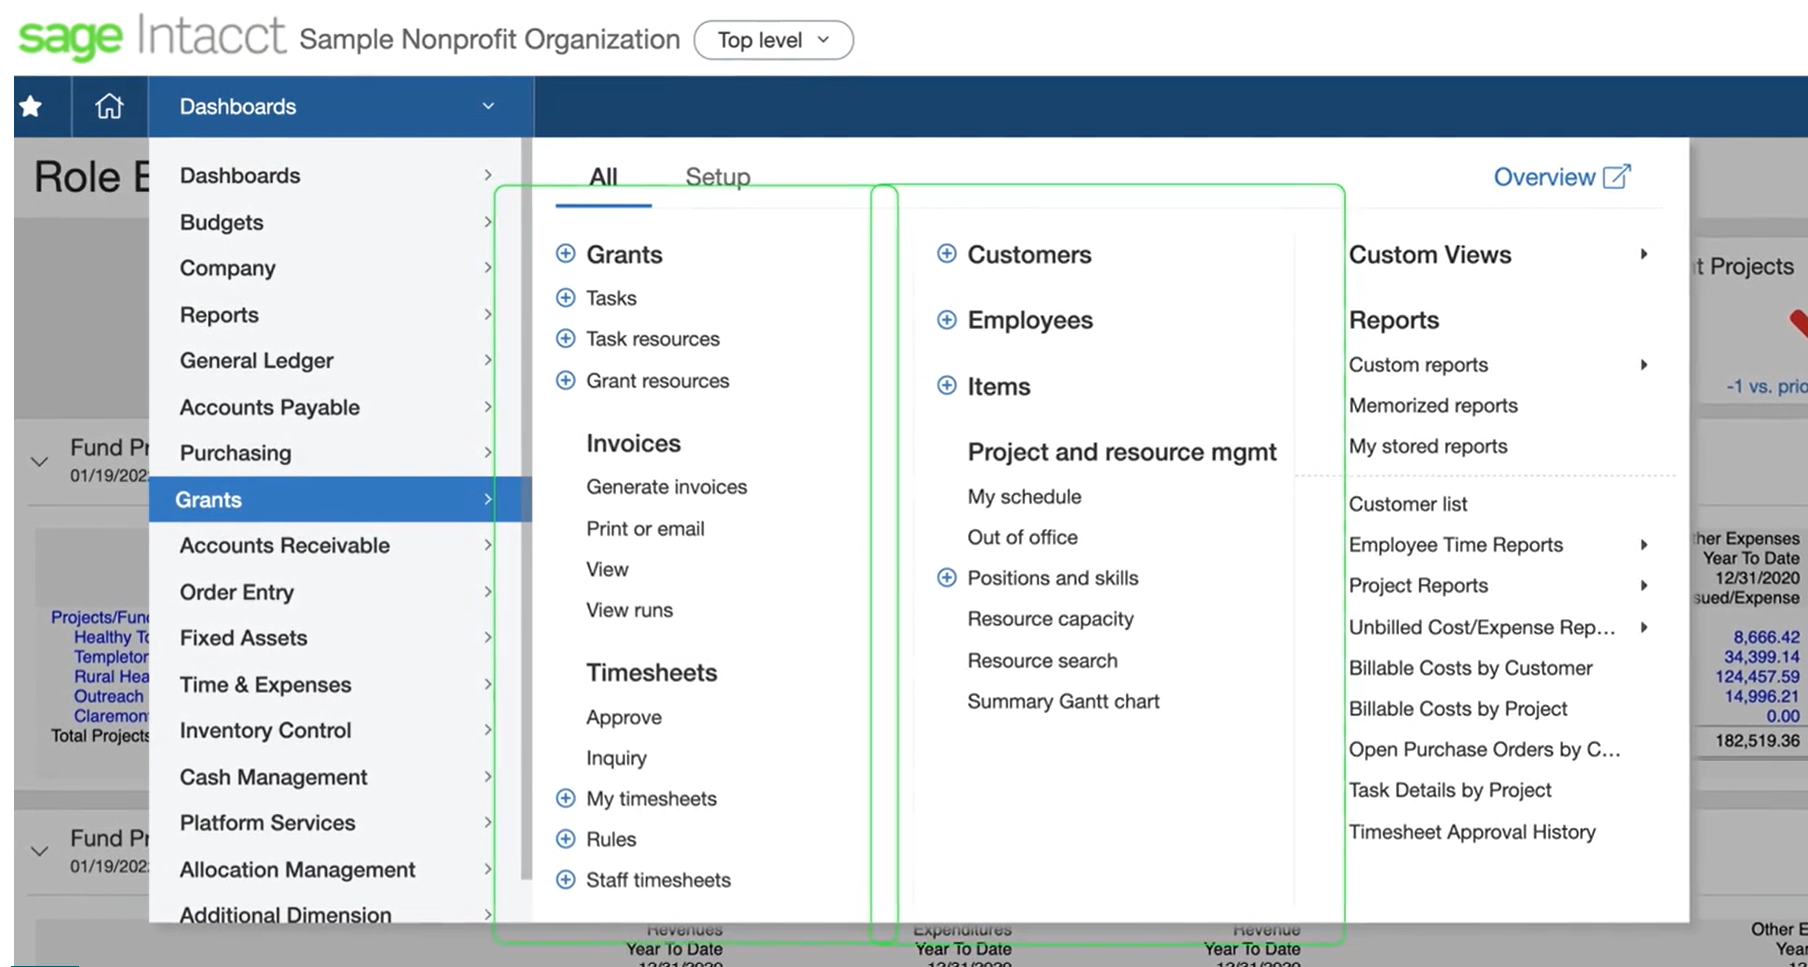
Task: Select Allocation Management in the module list
Action: (x=336, y=870)
